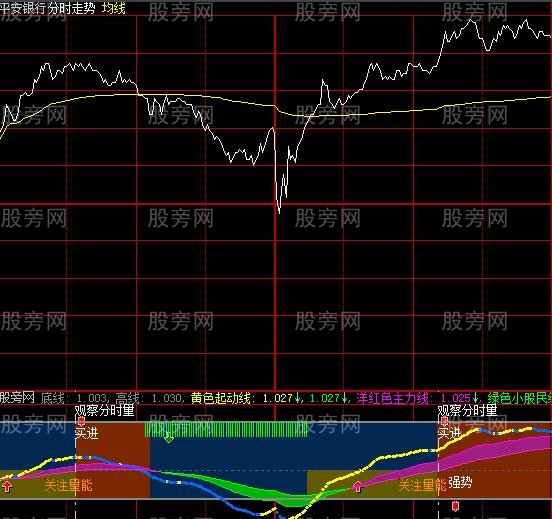Screen dimensions: 552x519
Task: Click the lowest dip of the white price line
Action: (x=280, y=211)
